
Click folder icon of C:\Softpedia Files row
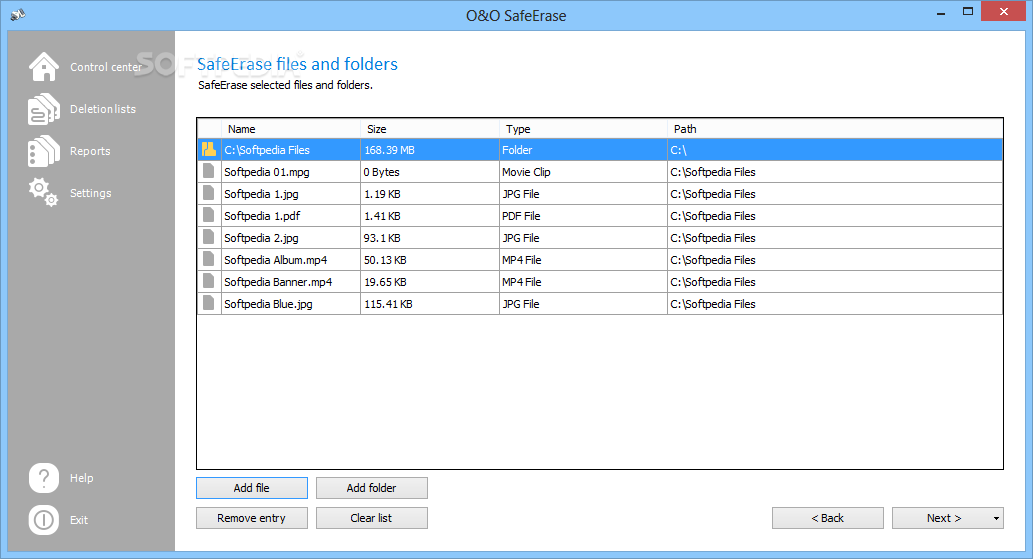click(x=209, y=149)
